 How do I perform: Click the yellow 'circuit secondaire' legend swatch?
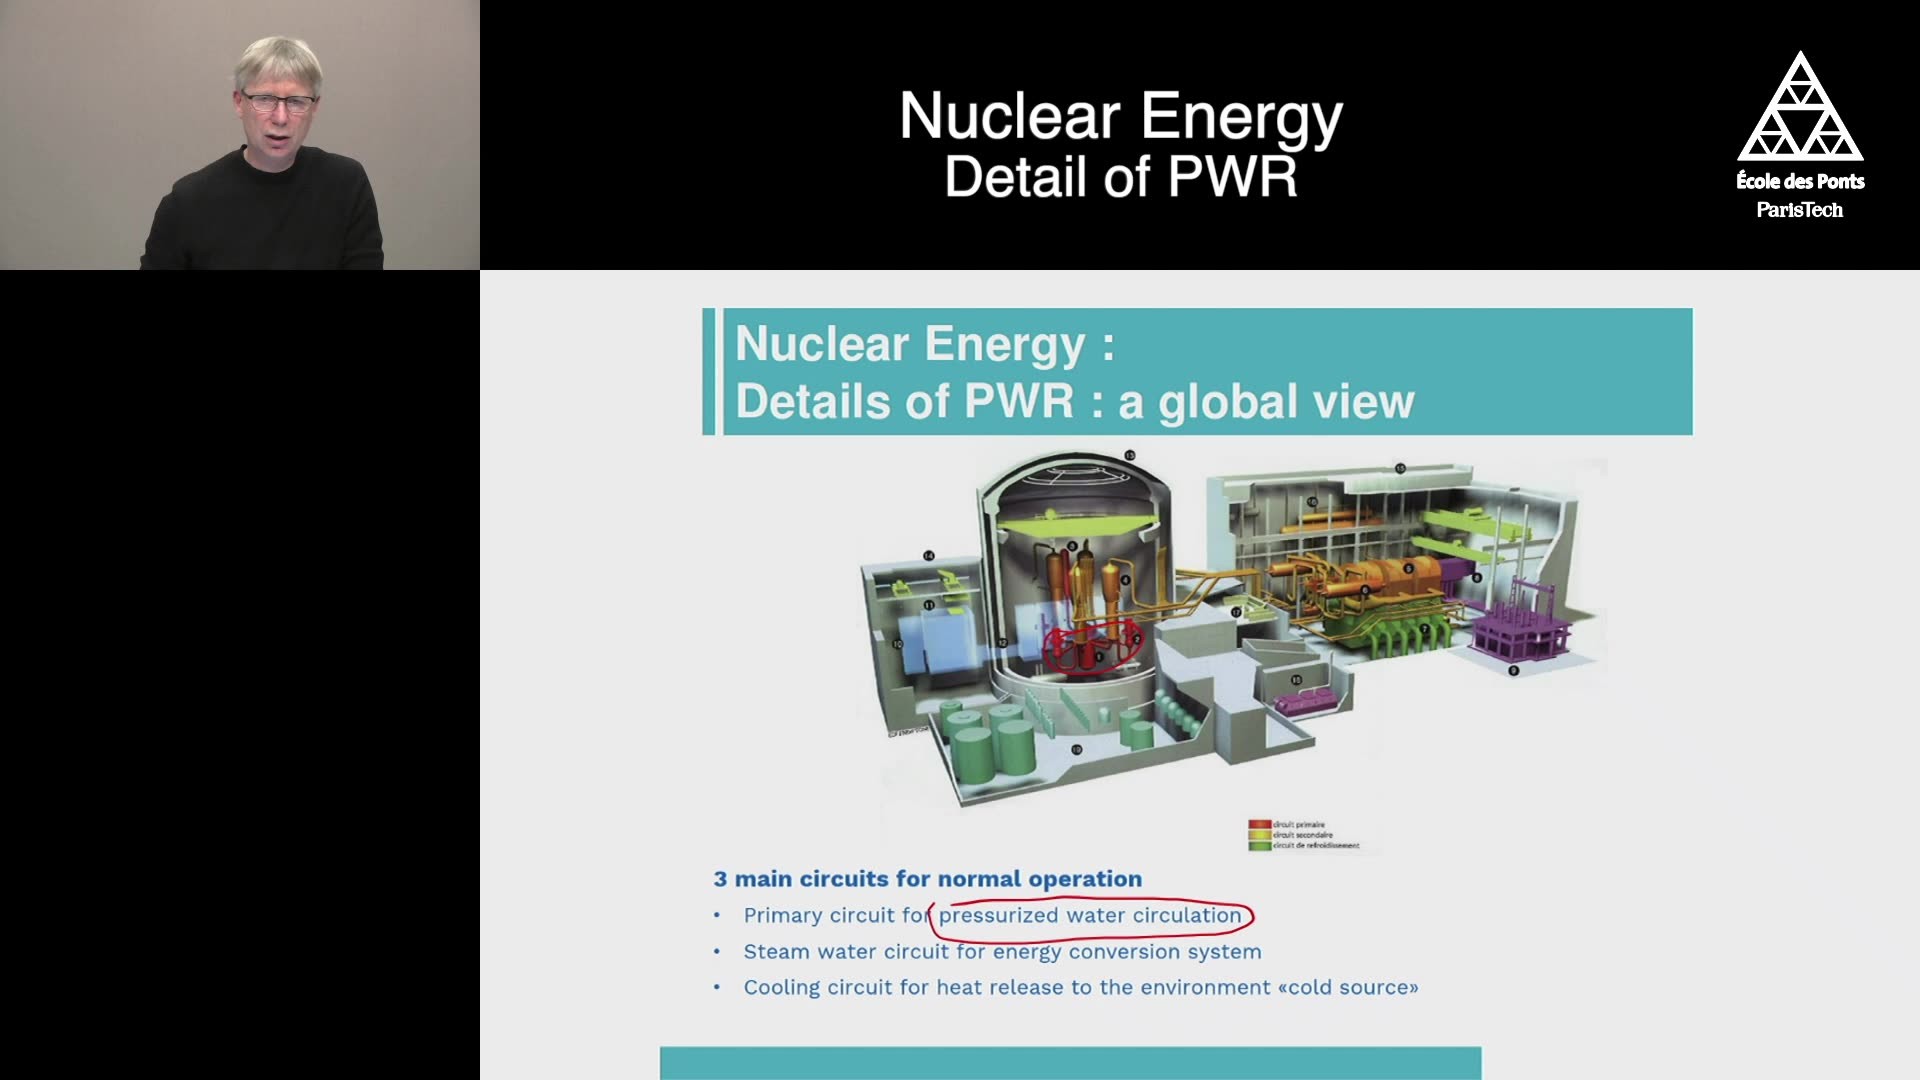coord(1259,835)
